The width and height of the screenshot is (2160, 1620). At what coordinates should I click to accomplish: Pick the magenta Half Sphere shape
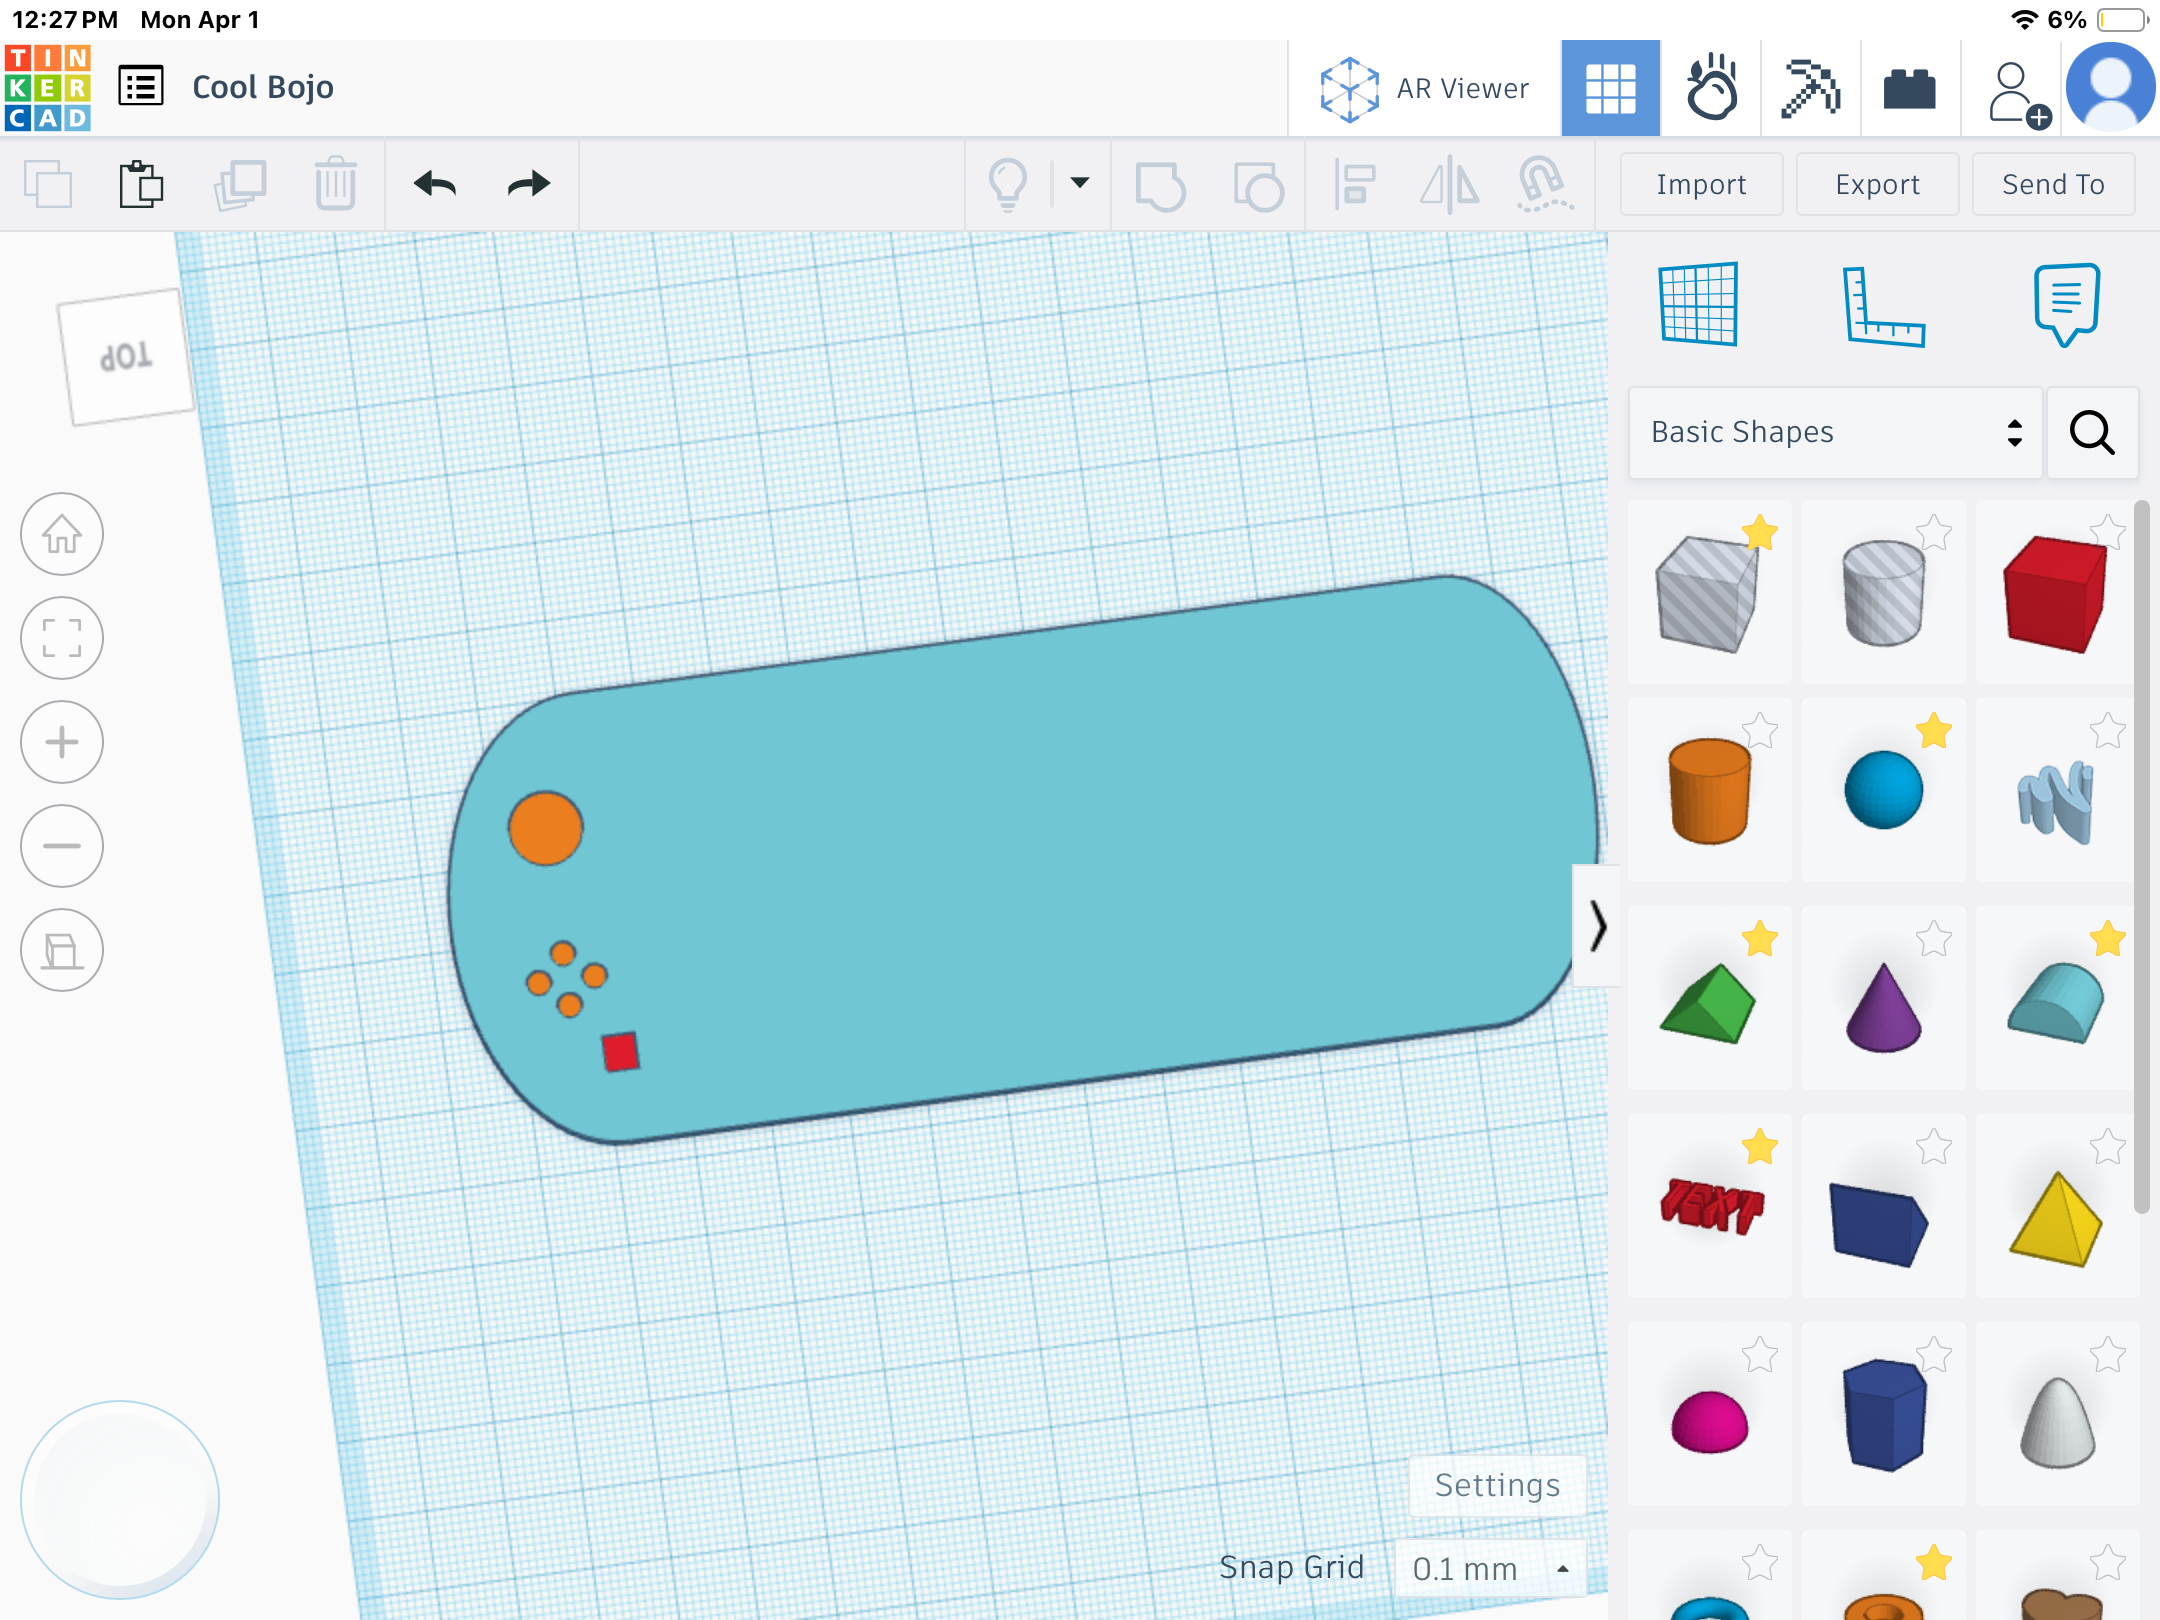pos(1709,1422)
